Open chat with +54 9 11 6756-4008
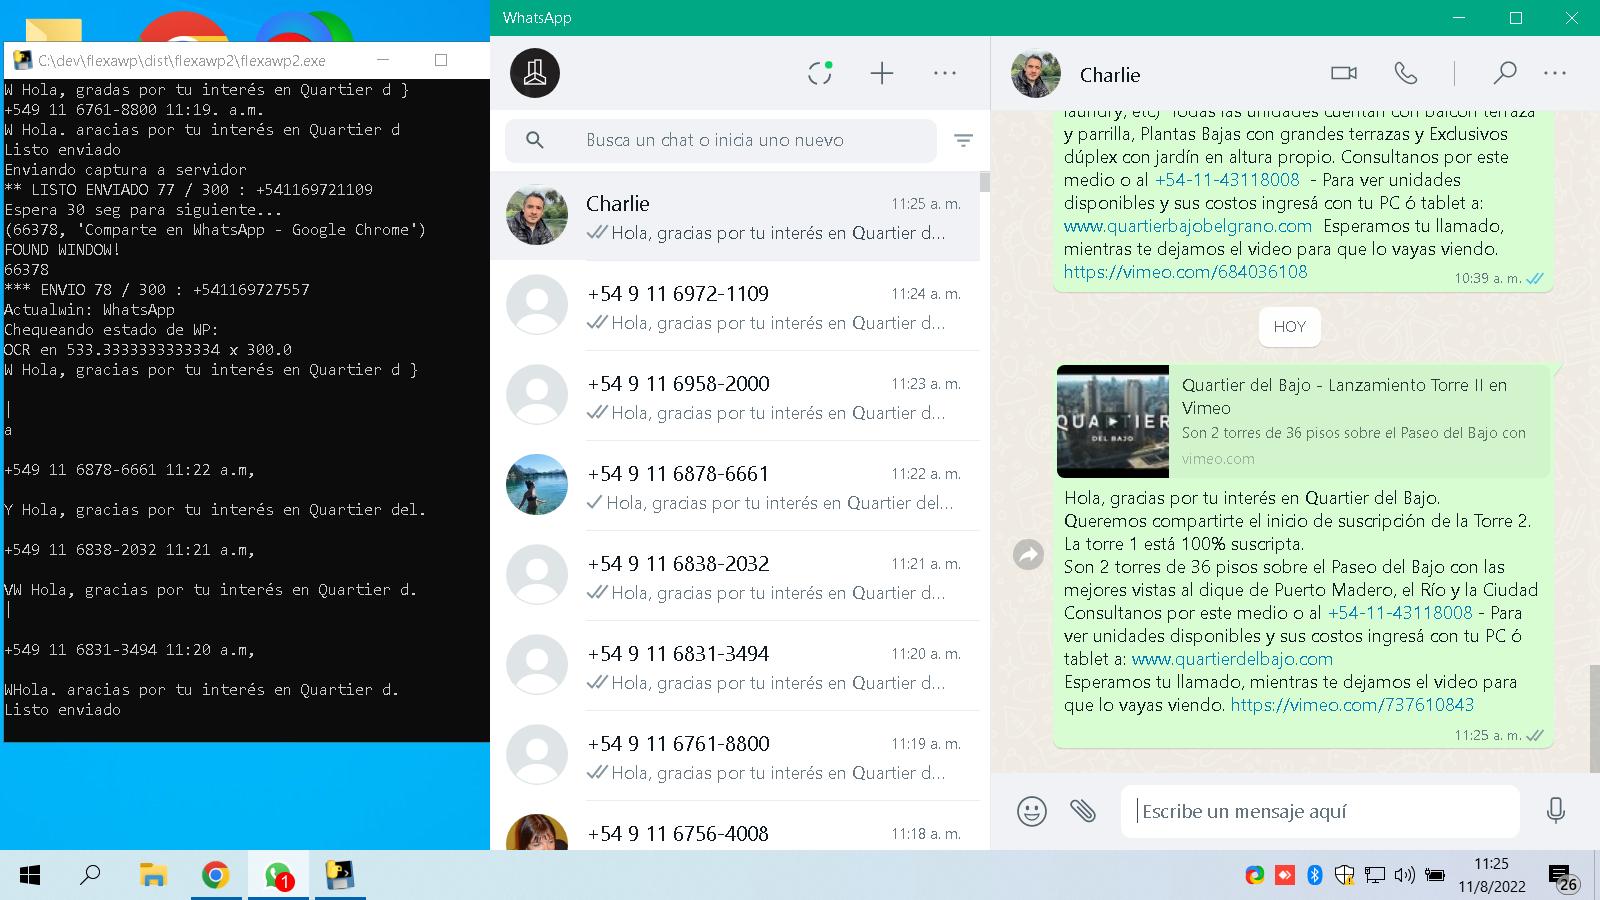Viewport: 1600px width, 900px height. pyautogui.click(x=735, y=827)
